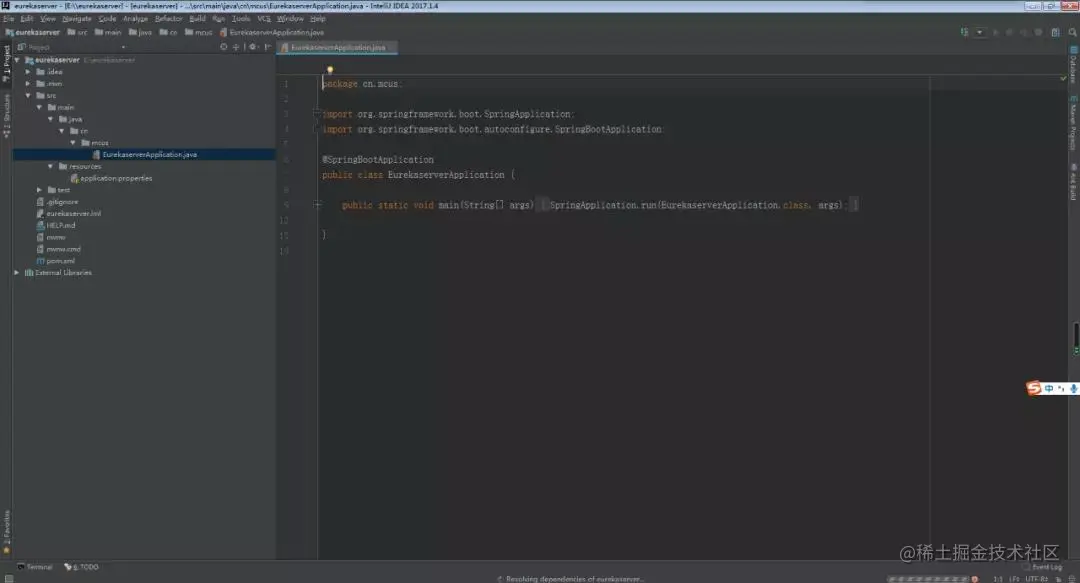This screenshot has height=583, width=1080.
Task: Click the Project Structure icon in toolbar
Action: (x=1055, y=32)
